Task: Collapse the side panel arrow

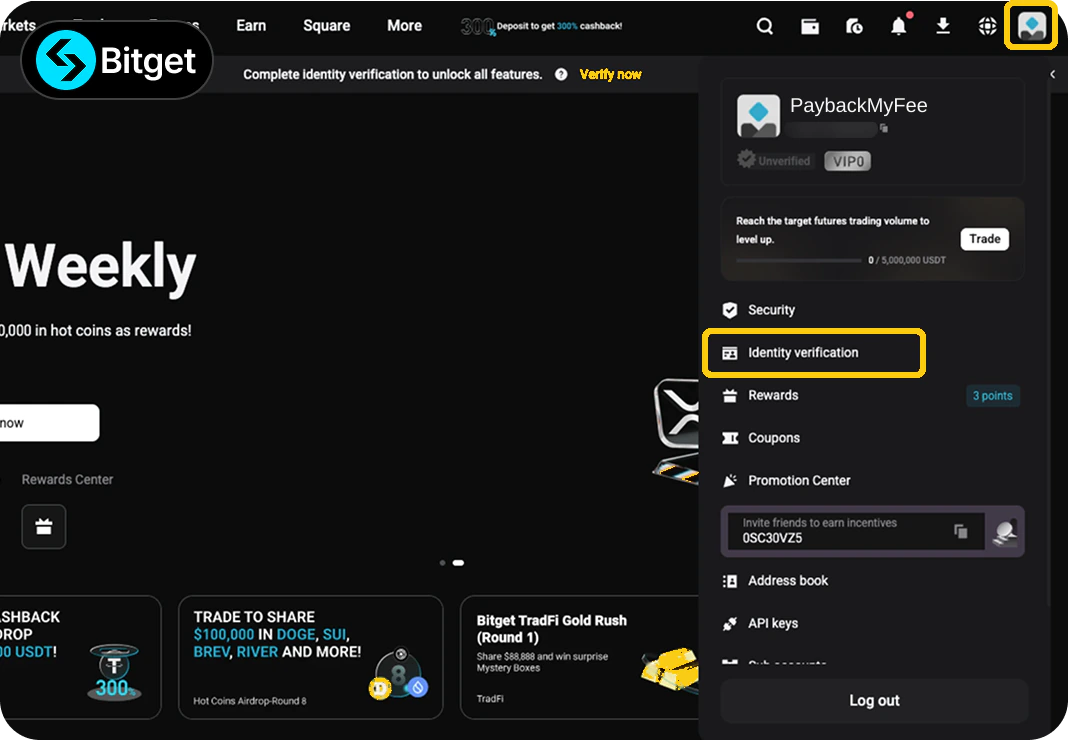Action: click(x=1053, y=74)
